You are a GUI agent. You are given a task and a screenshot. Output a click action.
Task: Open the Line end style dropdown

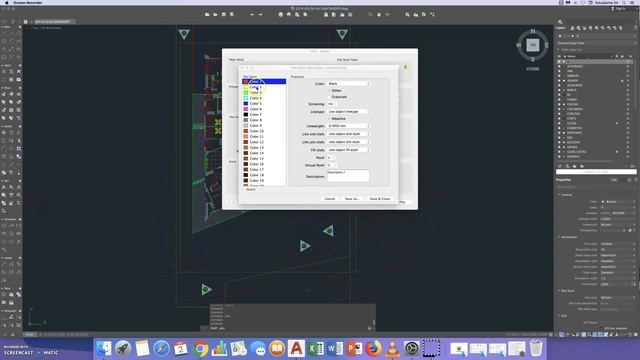349,134
